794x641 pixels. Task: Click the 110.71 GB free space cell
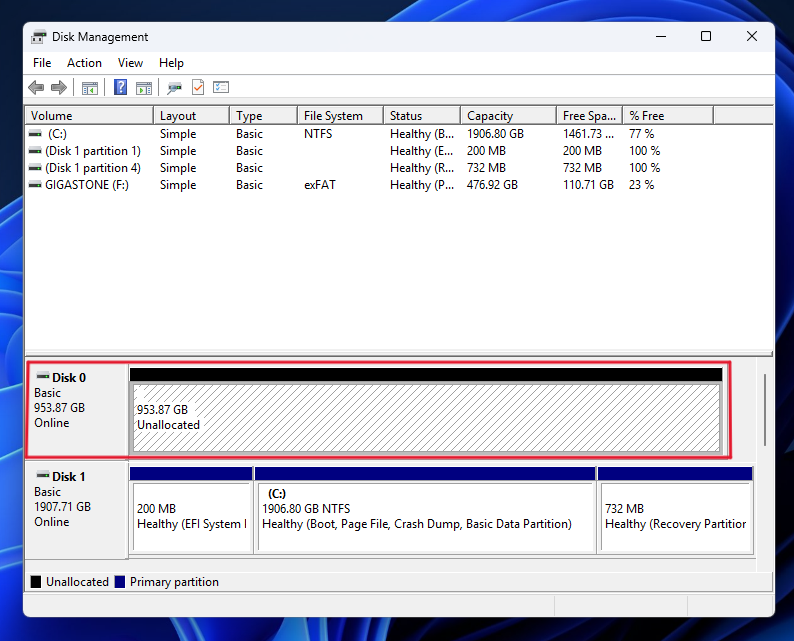tap(588, 185)
